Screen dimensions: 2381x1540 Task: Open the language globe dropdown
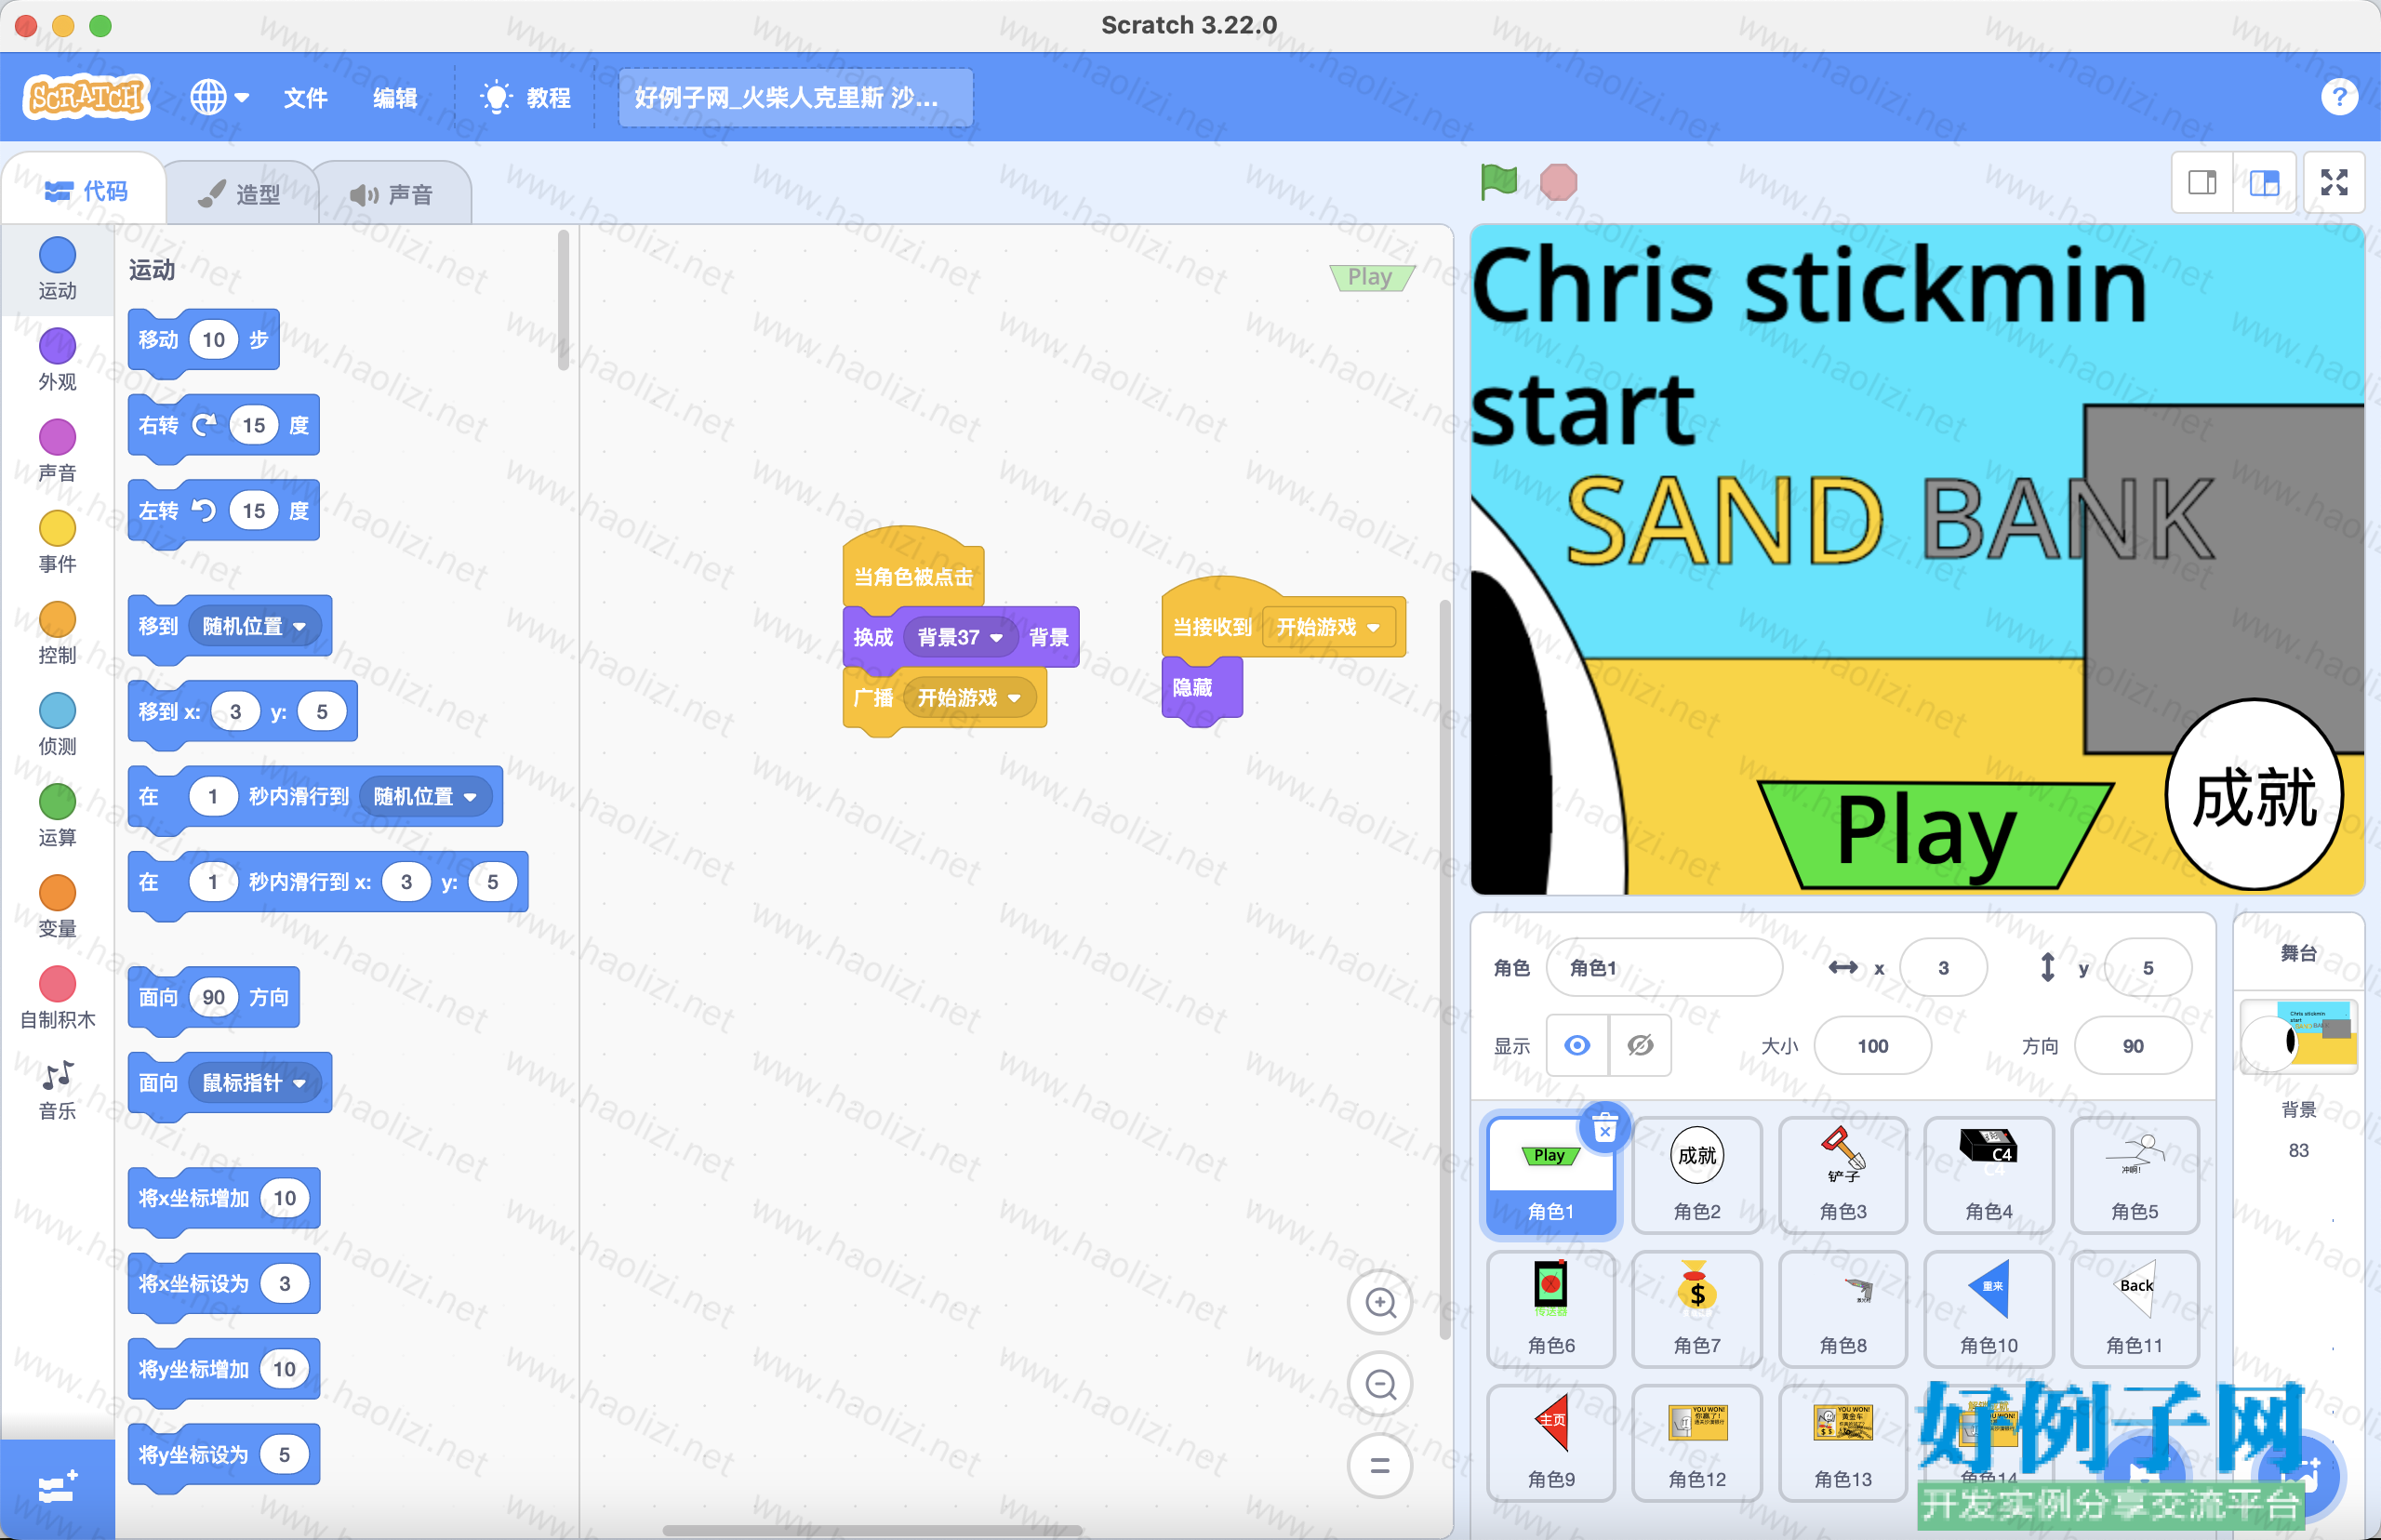pyautogui.click(x=219, y=97)
